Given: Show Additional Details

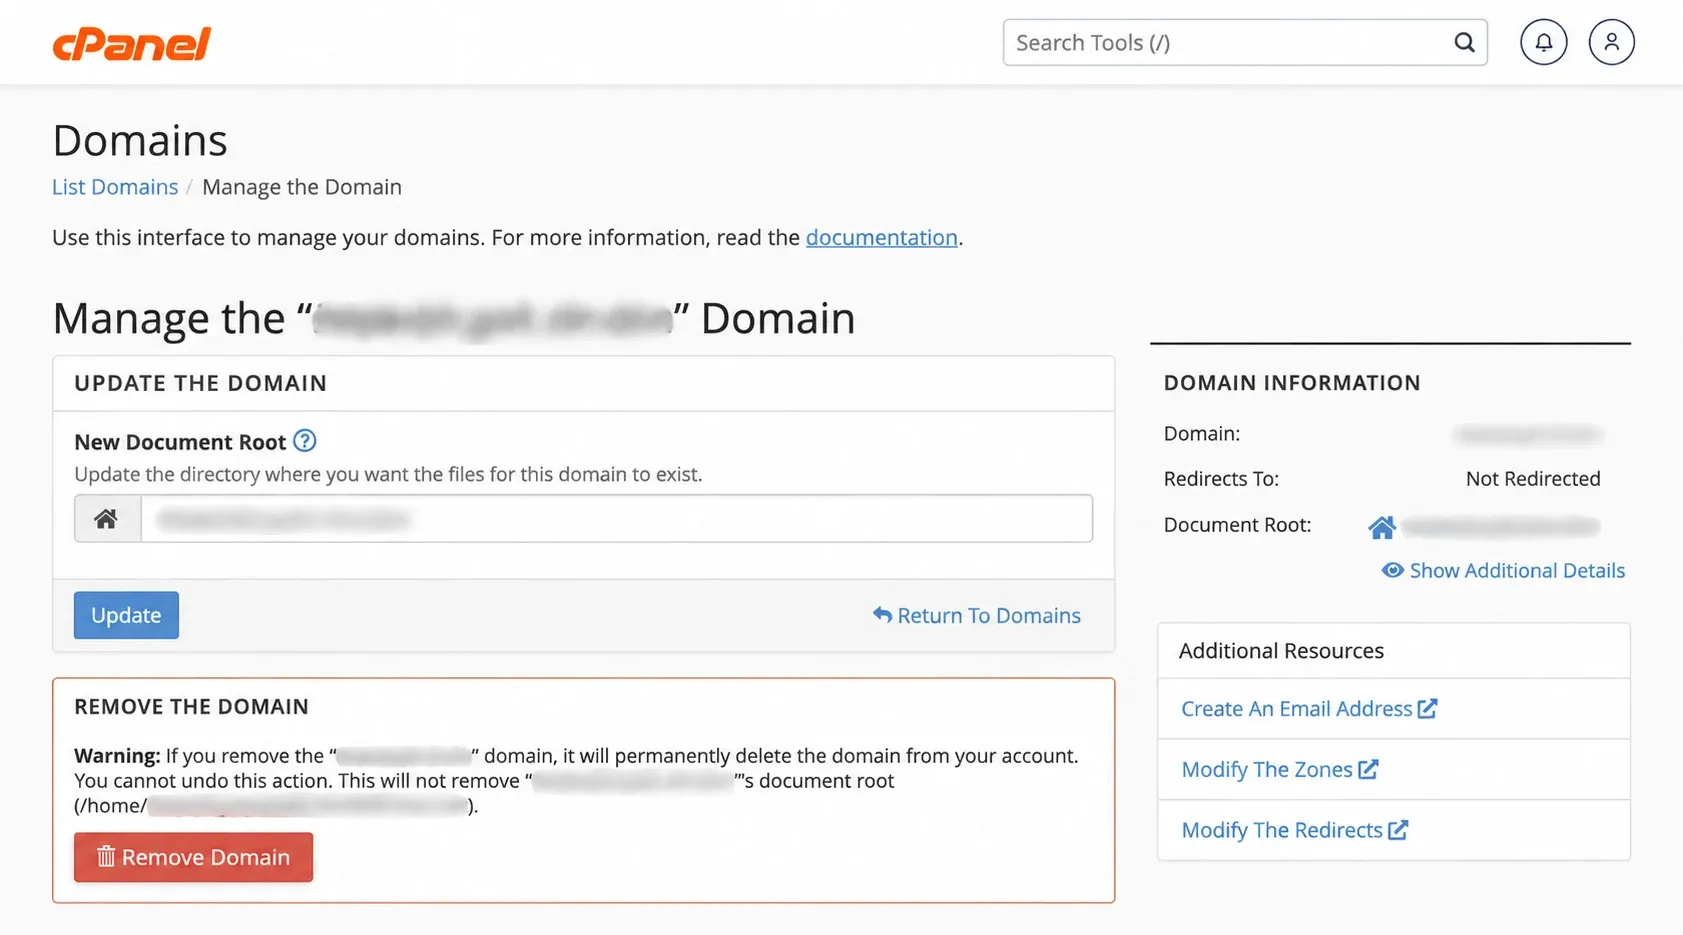Looking at the screenshot, I should pos(1503,570).
